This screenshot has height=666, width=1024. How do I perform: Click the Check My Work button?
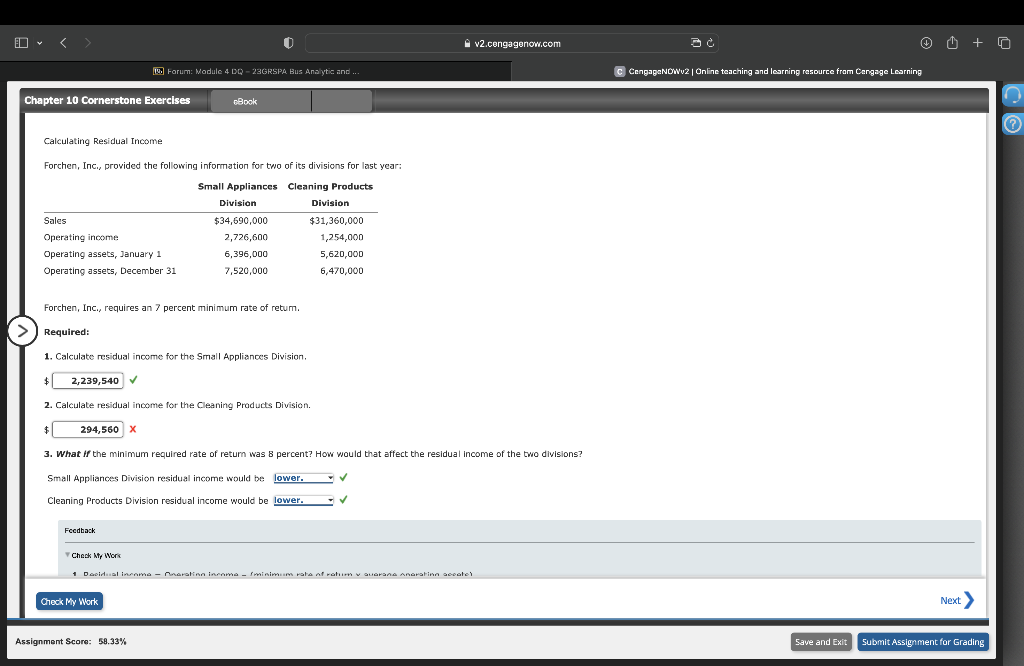point(69,601)
